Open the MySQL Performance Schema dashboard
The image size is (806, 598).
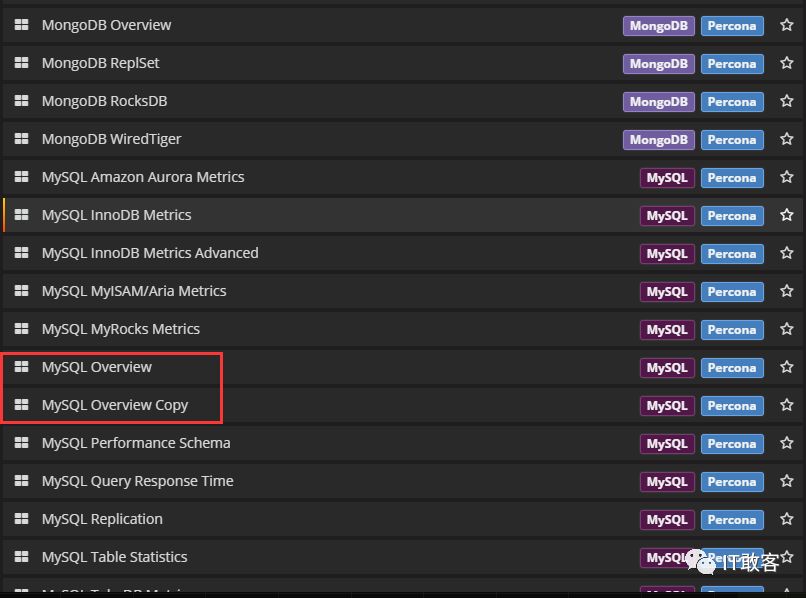[x=136, y=443]
